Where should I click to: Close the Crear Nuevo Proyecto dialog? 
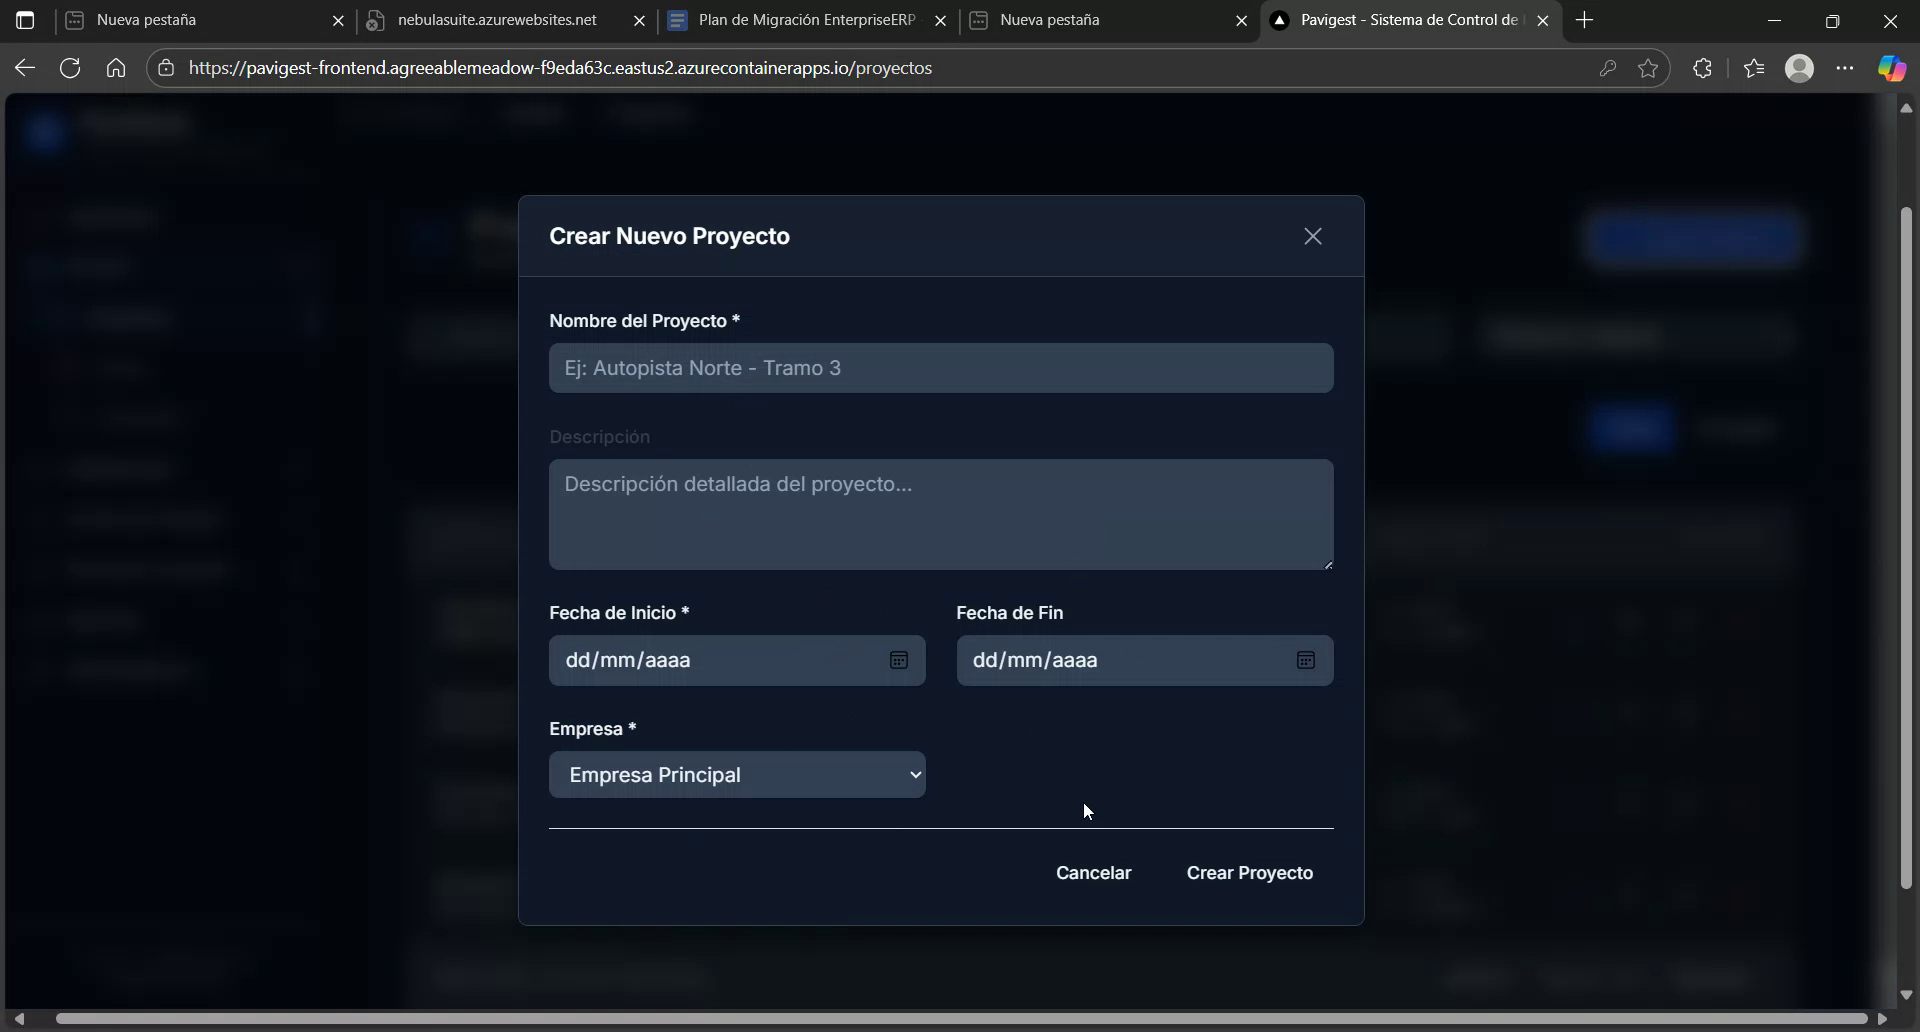(1312, 236)
